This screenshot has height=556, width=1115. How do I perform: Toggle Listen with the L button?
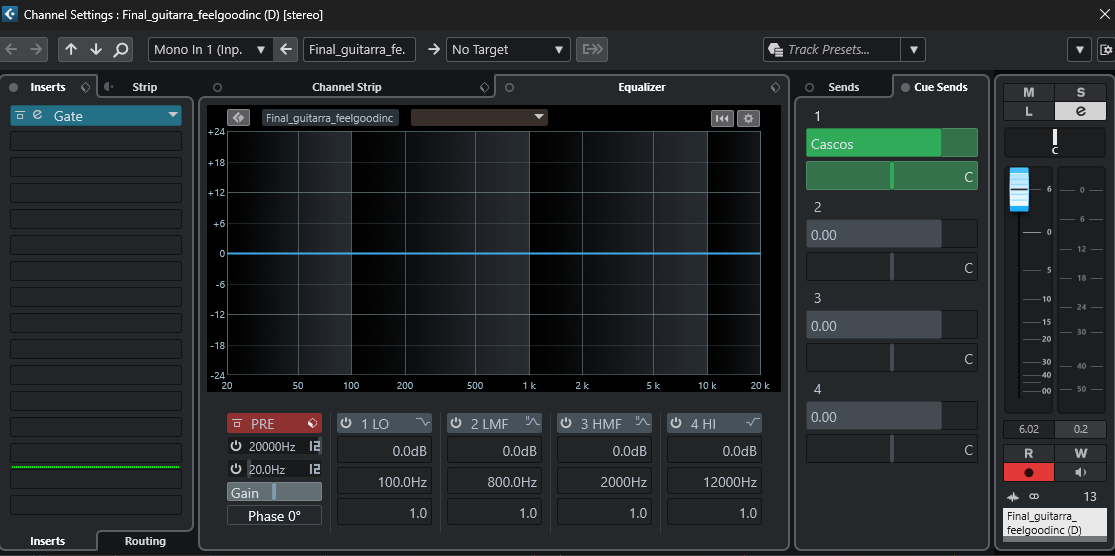[x=1028, y=111]
